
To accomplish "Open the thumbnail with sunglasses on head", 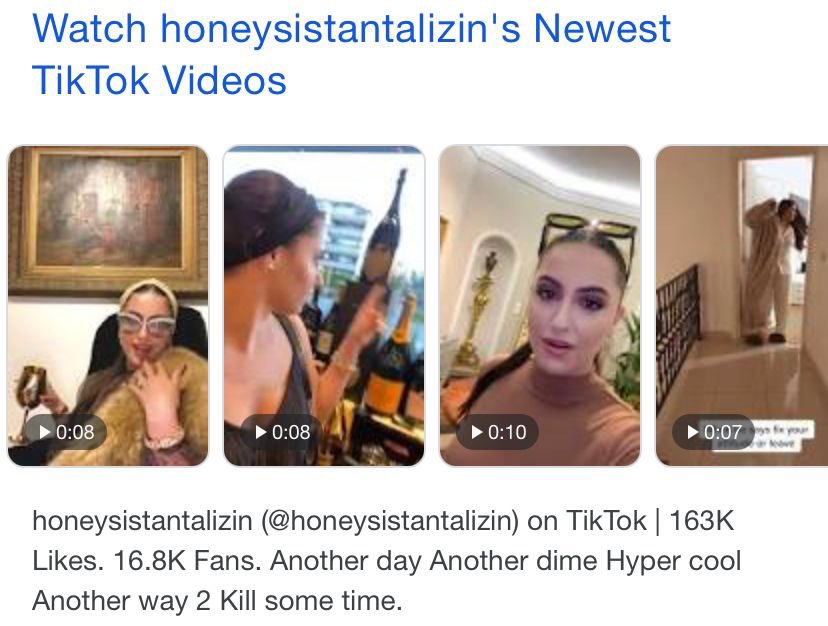I will click(540, 306).
